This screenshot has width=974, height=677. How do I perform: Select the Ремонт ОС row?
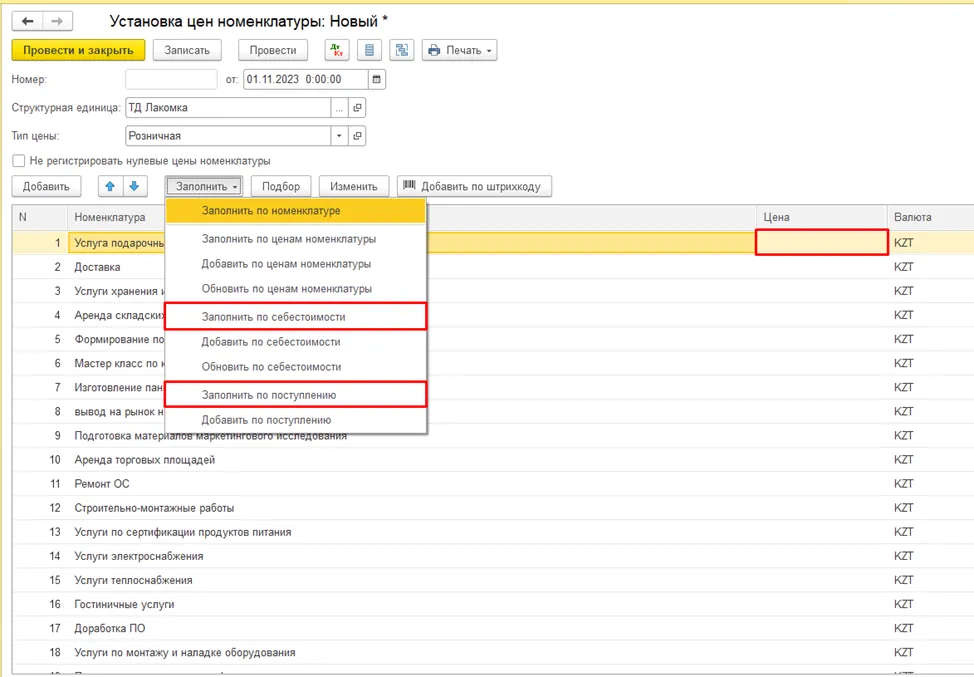(493, 484)
